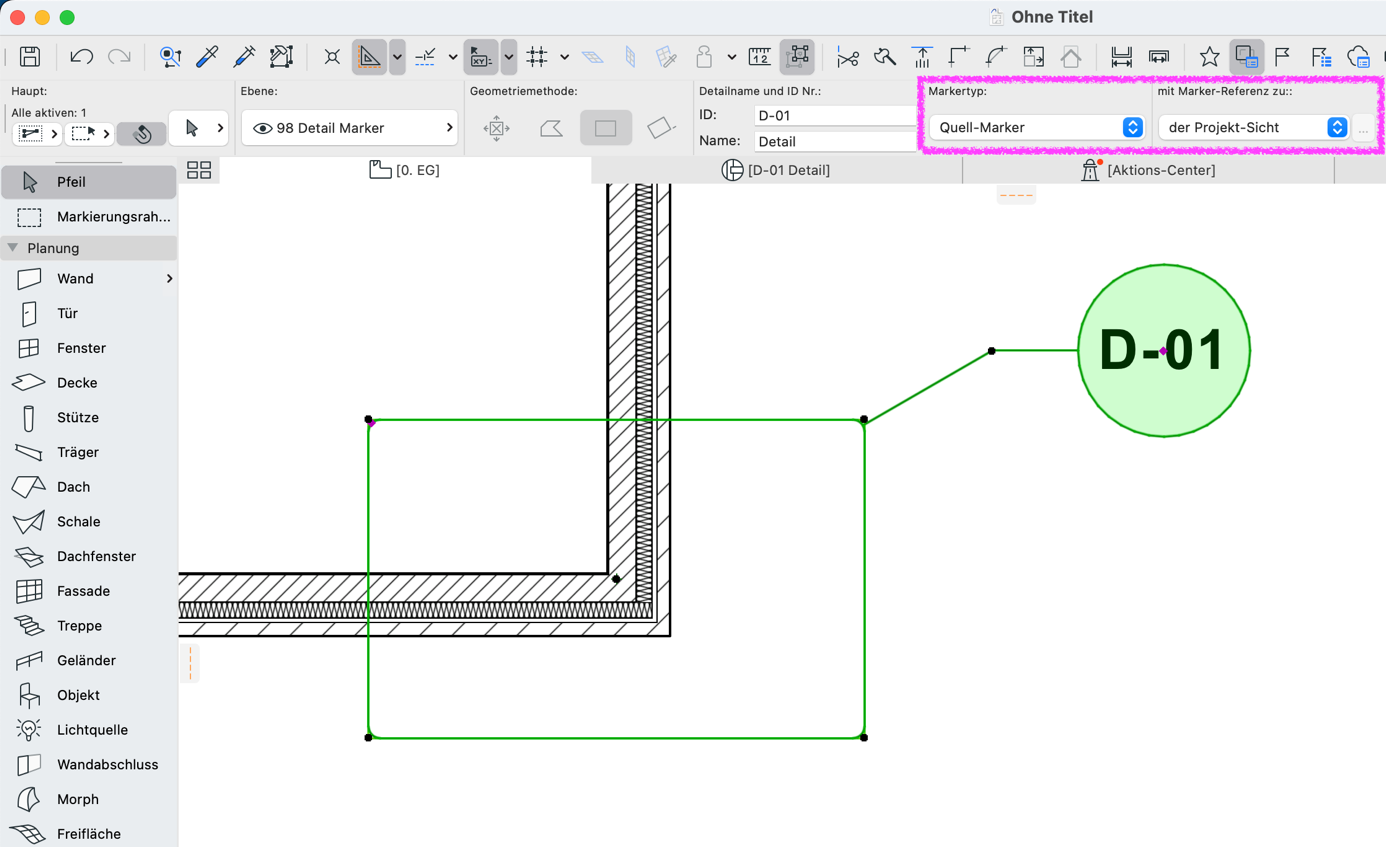The height and width of the screenshot is (847, 1386).
Task: Select the Lichtquelle tool
Action: pos(89,730)
